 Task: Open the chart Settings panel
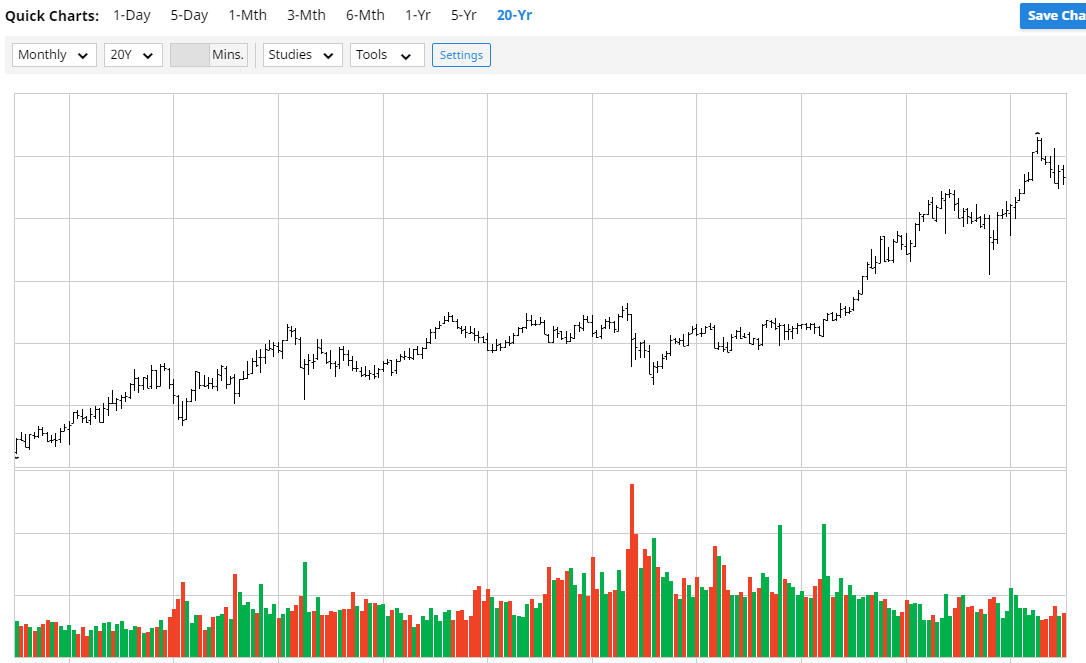tap(461, 55)
